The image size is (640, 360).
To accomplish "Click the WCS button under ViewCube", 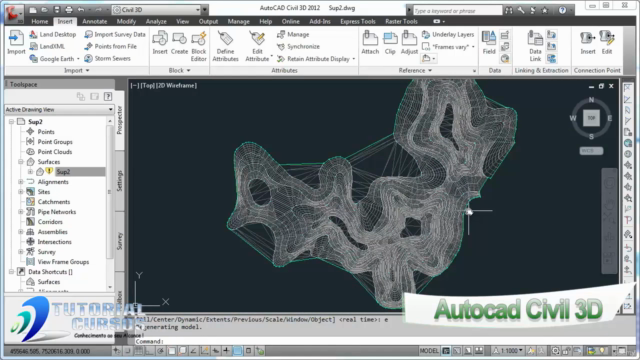I will [591, 151].
